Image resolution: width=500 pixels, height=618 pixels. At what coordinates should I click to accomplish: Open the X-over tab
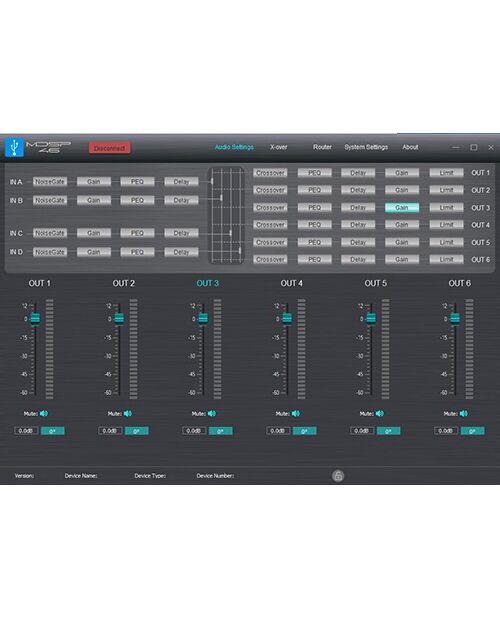[279, 147]
